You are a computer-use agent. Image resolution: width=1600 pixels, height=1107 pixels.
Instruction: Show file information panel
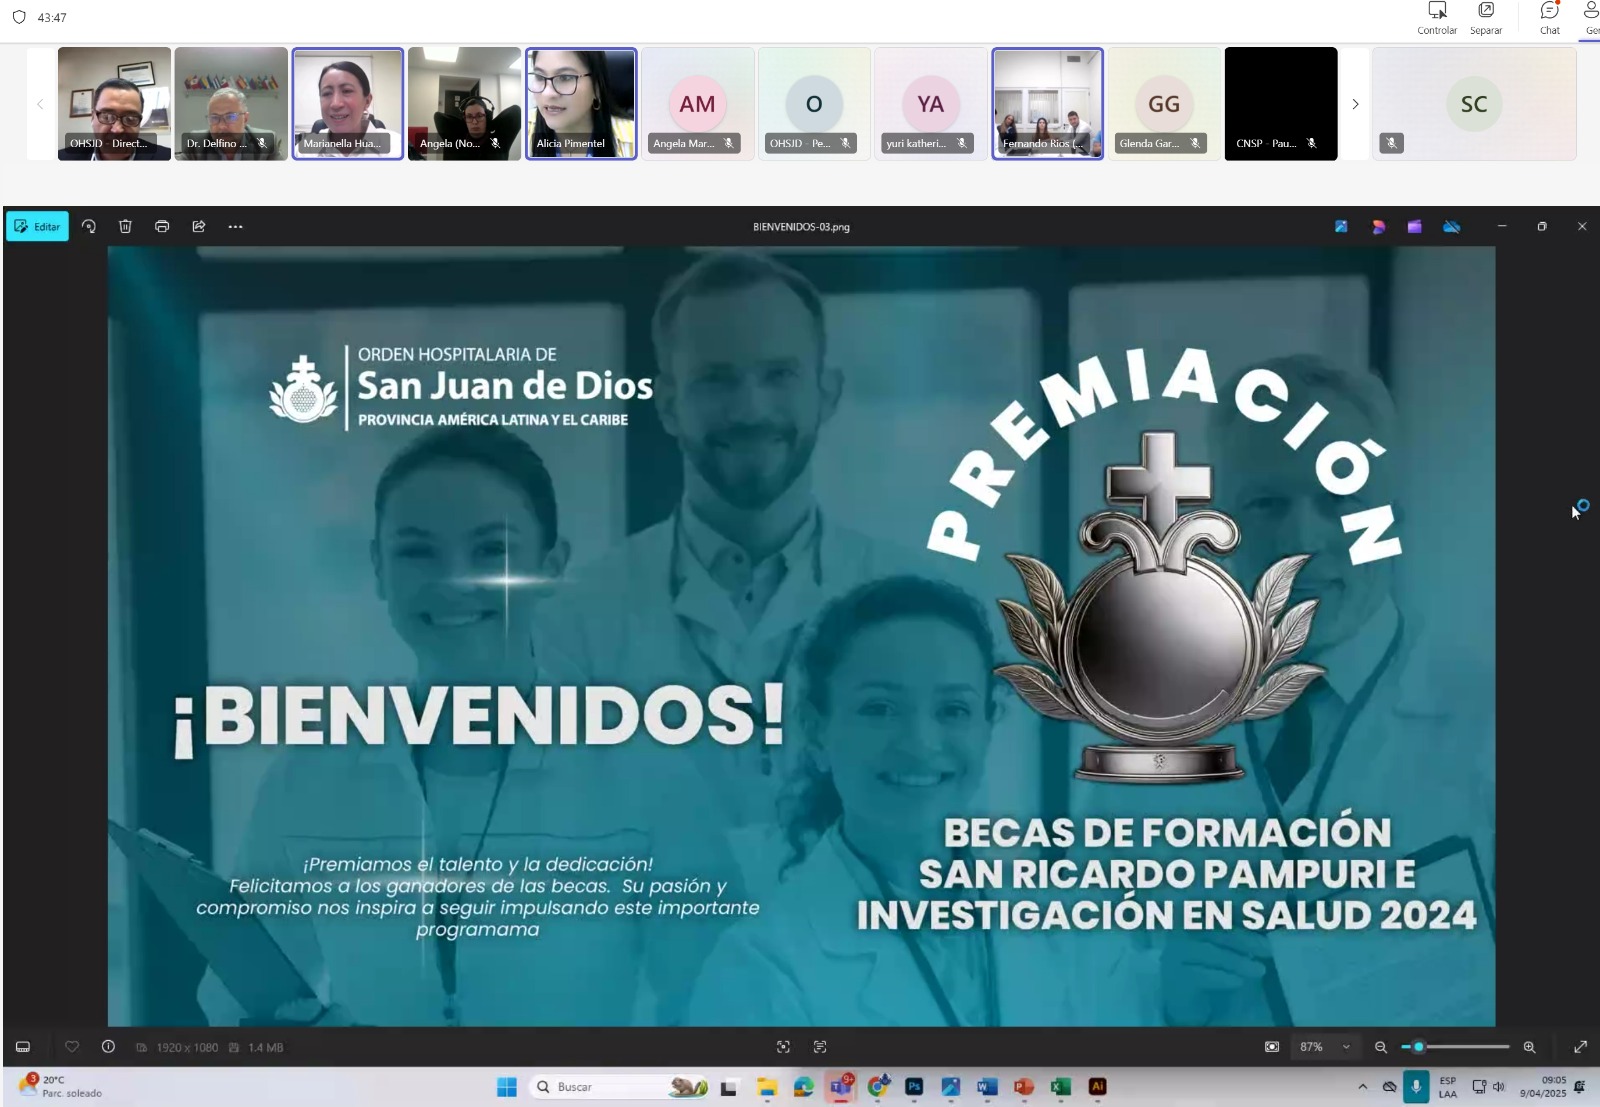point(108,1047)
